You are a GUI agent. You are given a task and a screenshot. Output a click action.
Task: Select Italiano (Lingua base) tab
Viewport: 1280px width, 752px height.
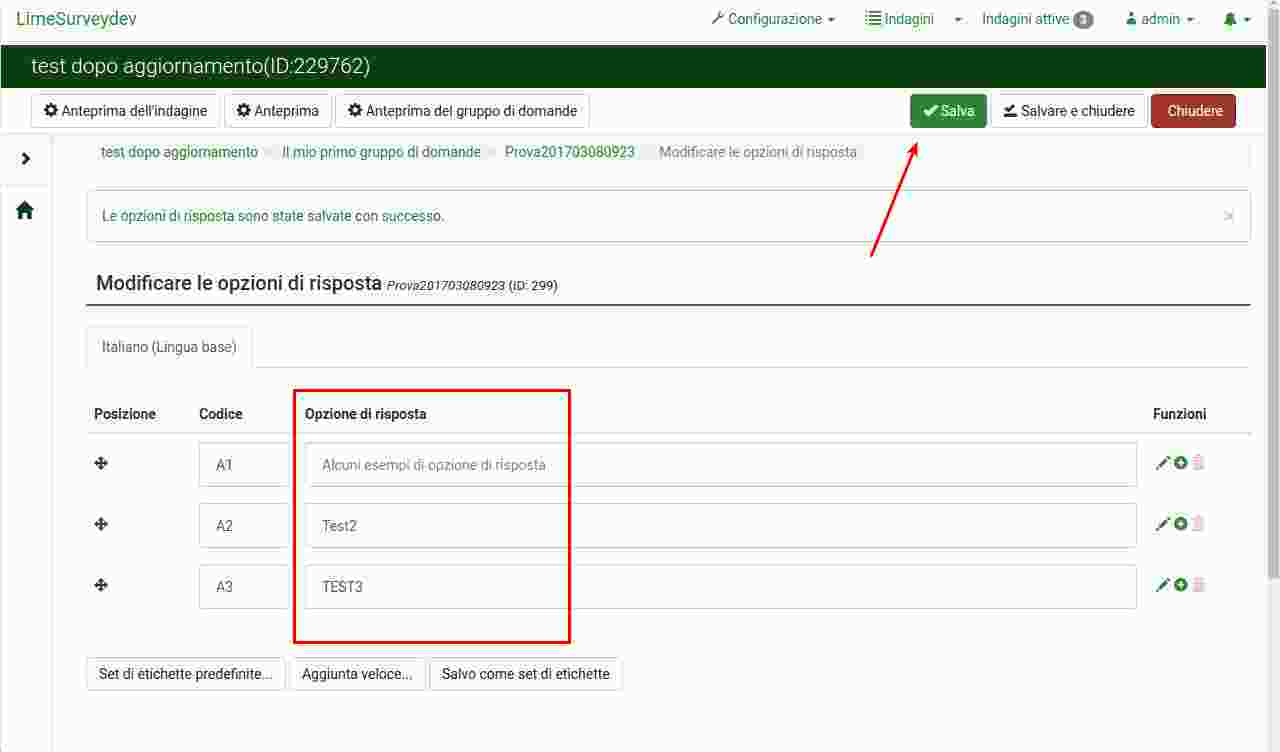click(x=169, y=347)
